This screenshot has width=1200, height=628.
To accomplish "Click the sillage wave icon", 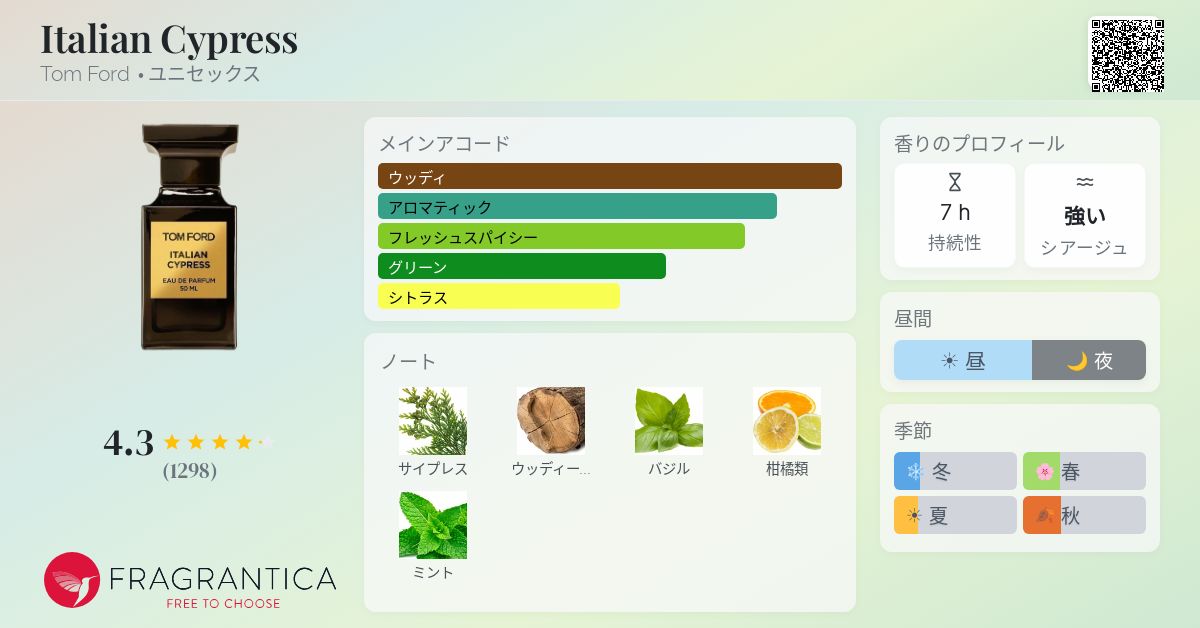I will pyautogui.click(x=1085, y=182).
